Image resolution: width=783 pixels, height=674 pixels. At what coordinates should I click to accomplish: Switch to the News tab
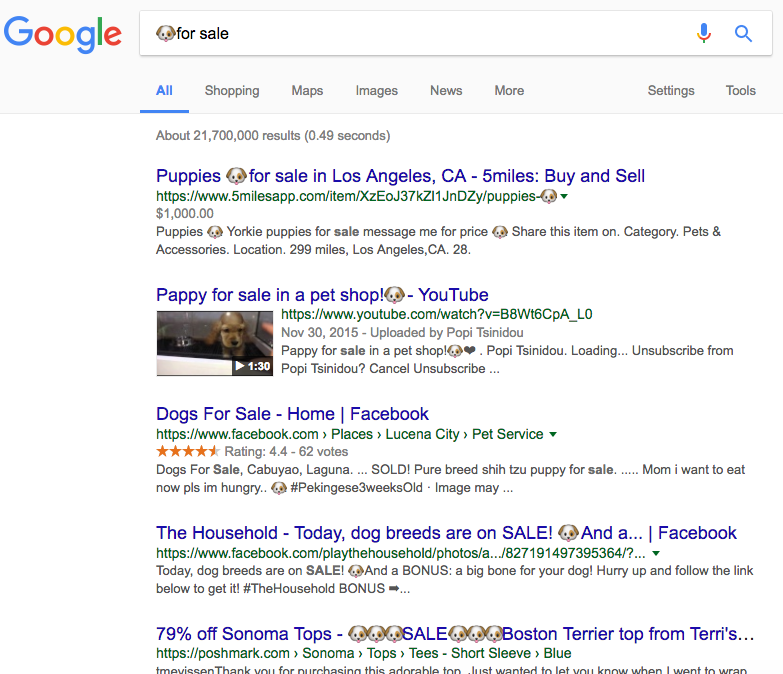(x=446, y=90)
